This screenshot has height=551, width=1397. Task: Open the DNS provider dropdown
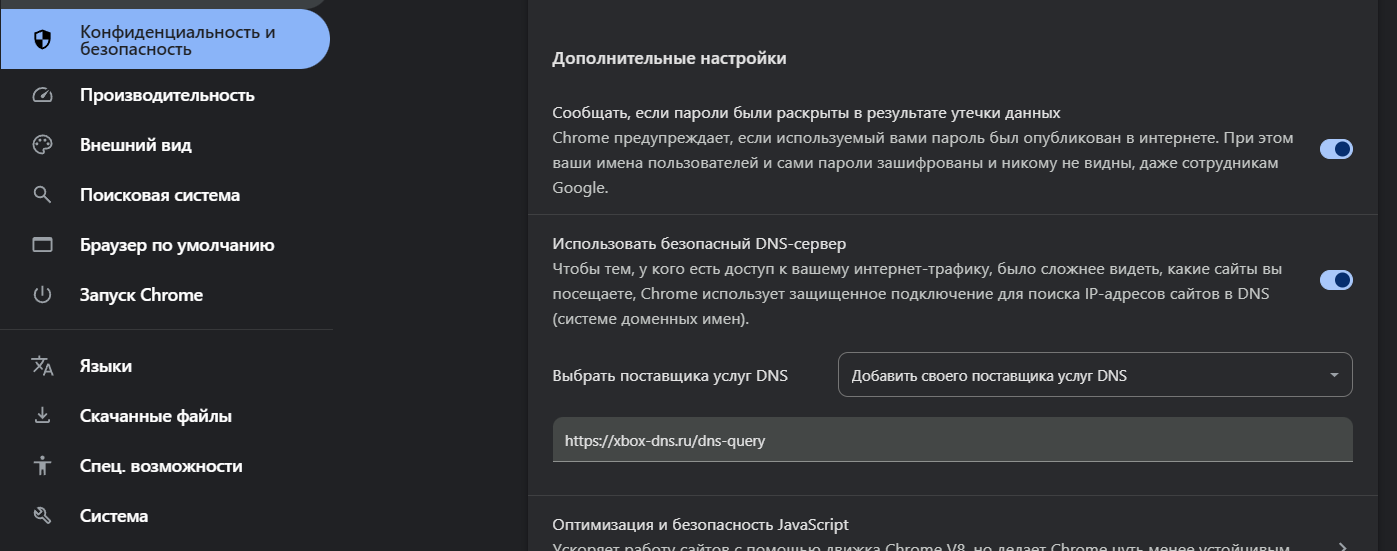click(1094, 376)
